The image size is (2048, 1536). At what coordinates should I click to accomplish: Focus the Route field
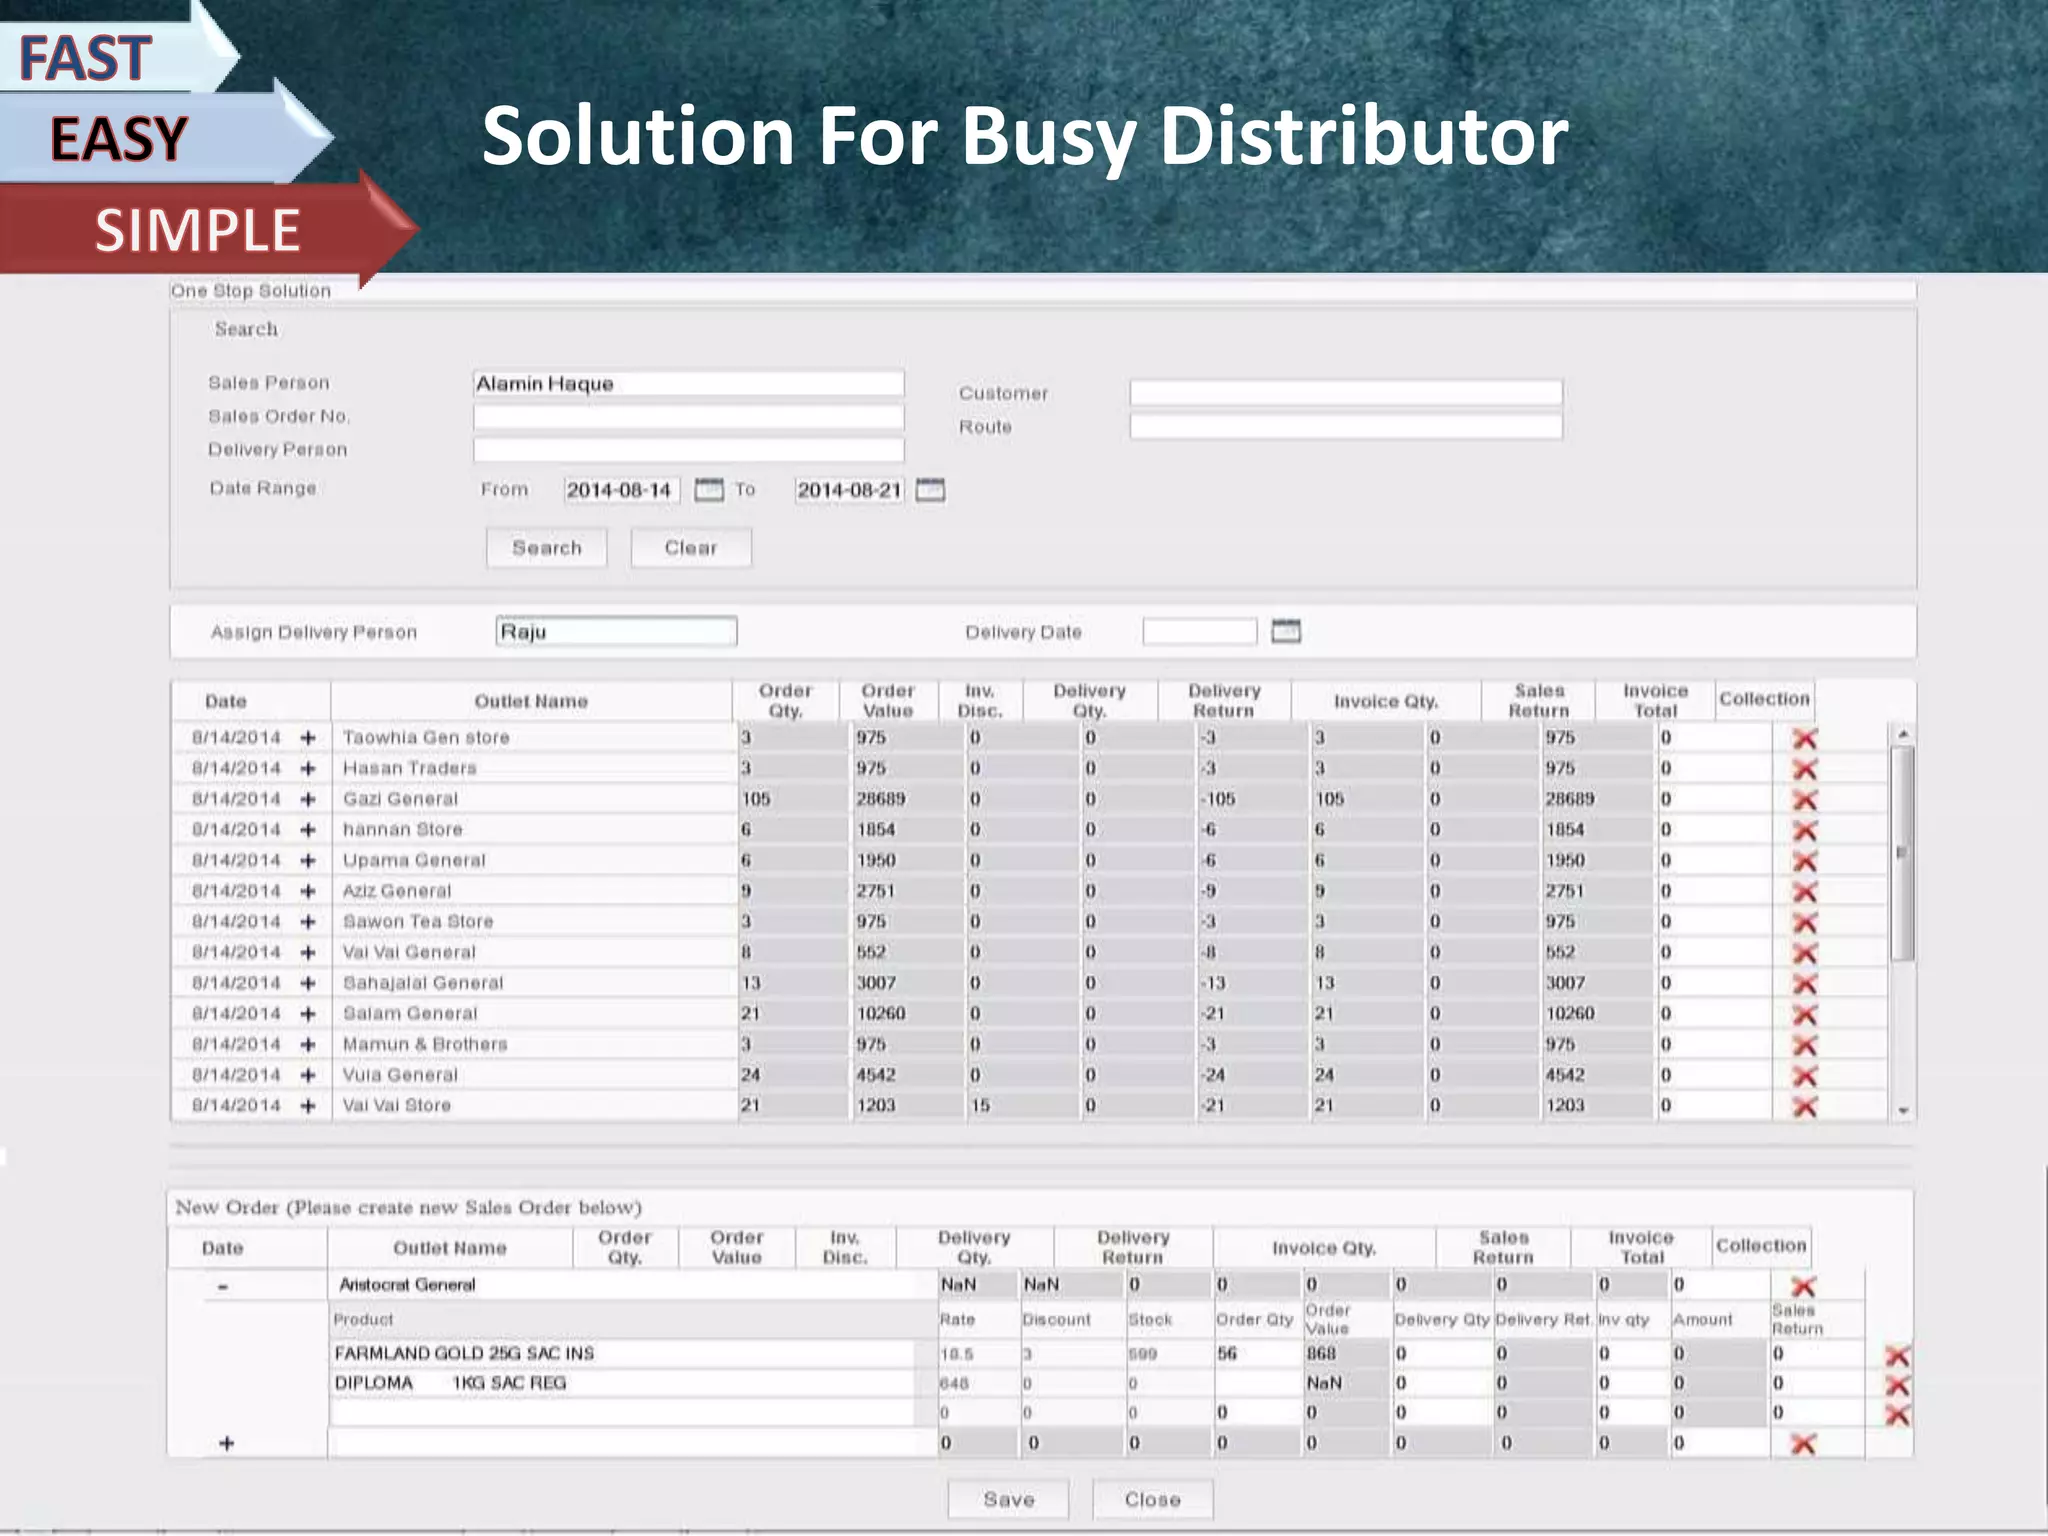[1346, 427]
